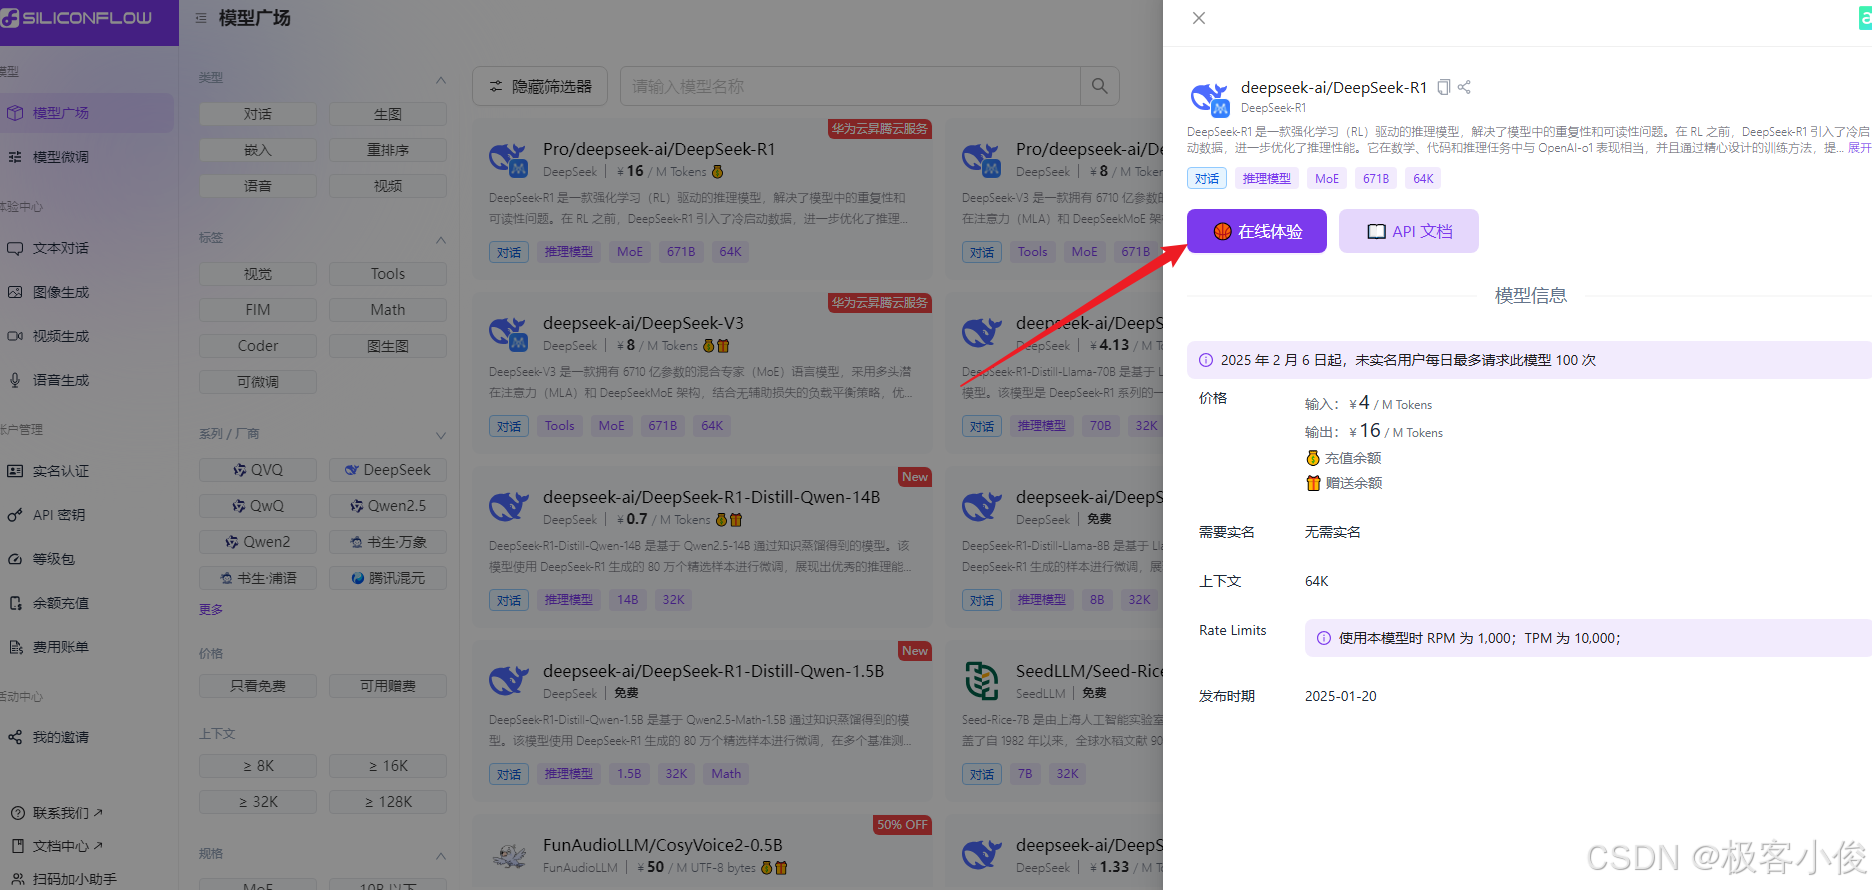Select the ≥ 16K context filter
The image size is (1872, 890).
(388, 766)
